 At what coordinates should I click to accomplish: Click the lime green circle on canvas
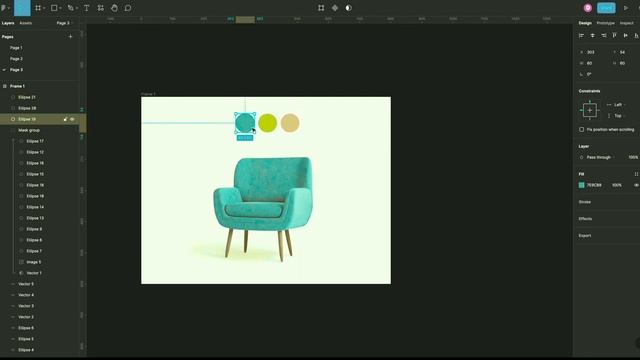coord(267,123)
